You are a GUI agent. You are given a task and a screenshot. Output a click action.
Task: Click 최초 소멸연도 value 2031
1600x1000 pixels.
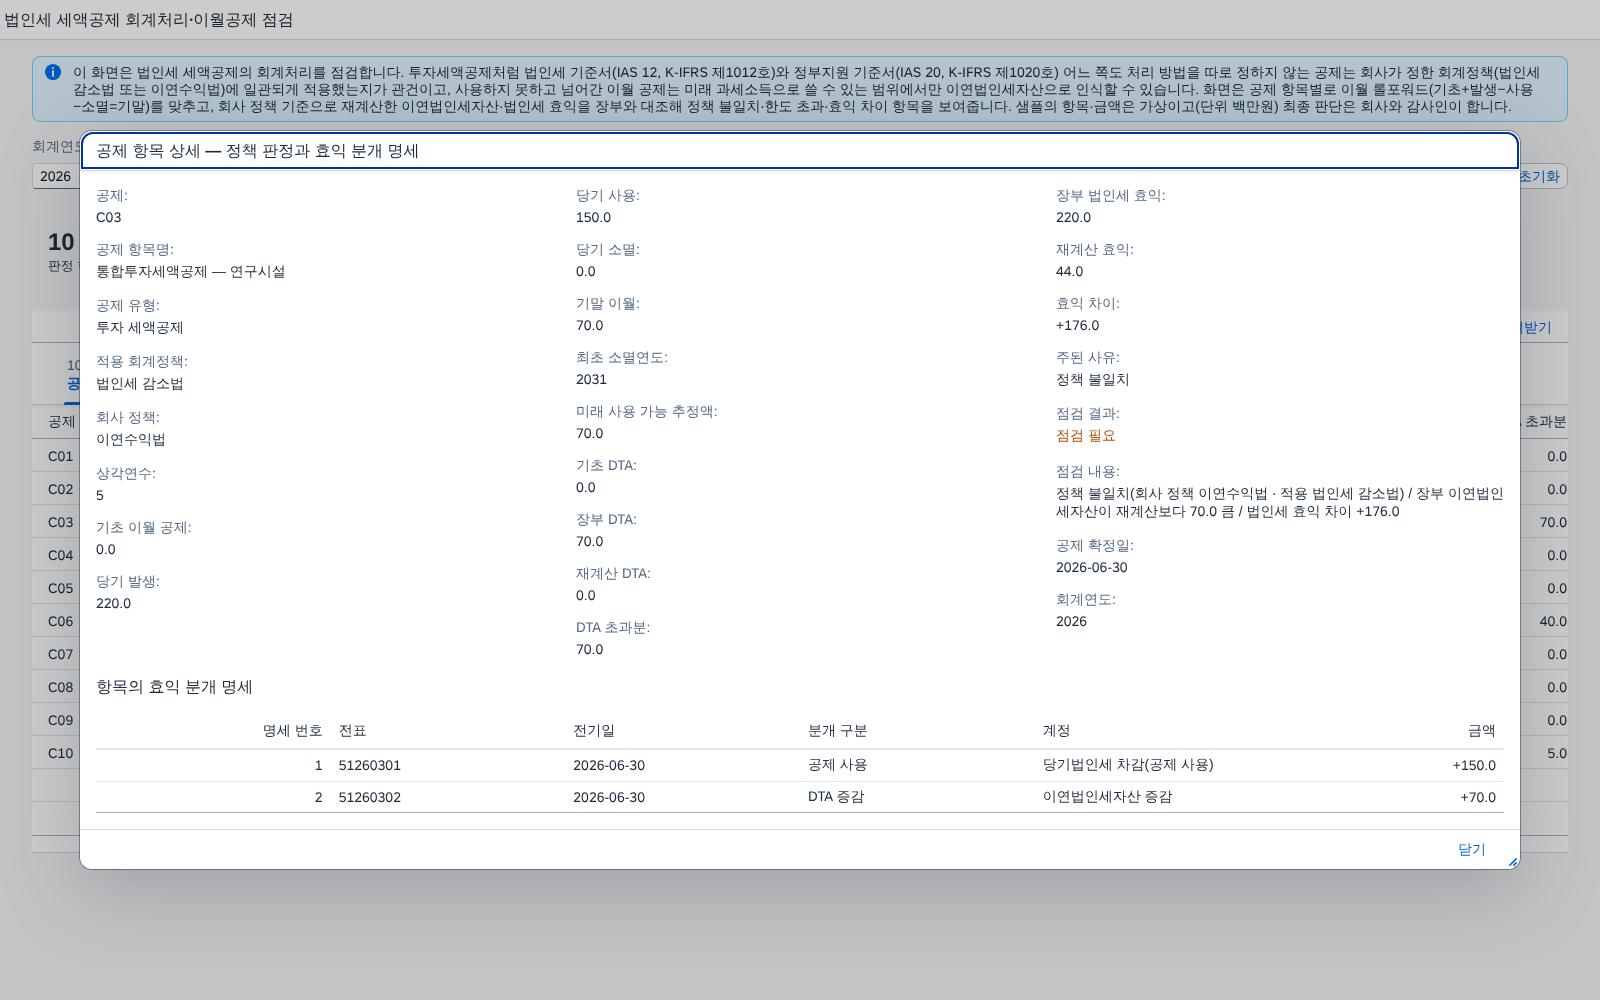tap(591, 379)
